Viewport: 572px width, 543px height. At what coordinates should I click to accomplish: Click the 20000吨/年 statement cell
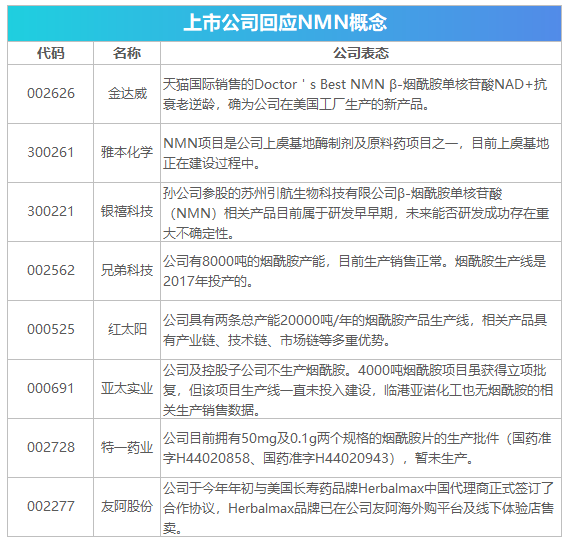click(361, 330)
